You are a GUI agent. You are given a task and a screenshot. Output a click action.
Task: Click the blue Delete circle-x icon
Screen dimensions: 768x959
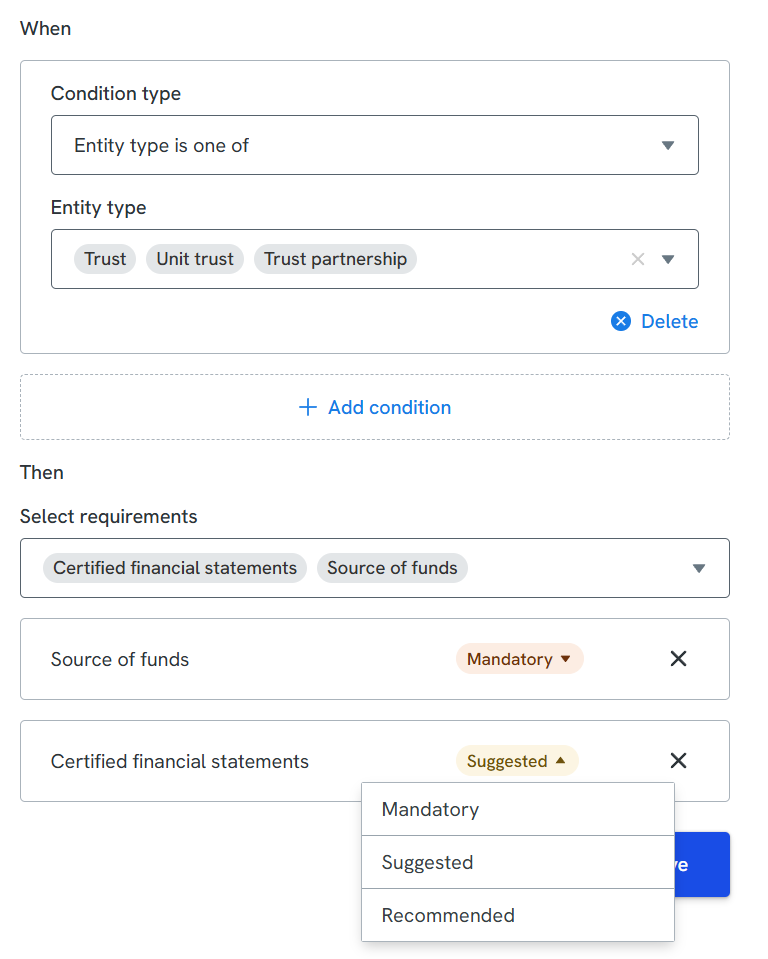621,321
